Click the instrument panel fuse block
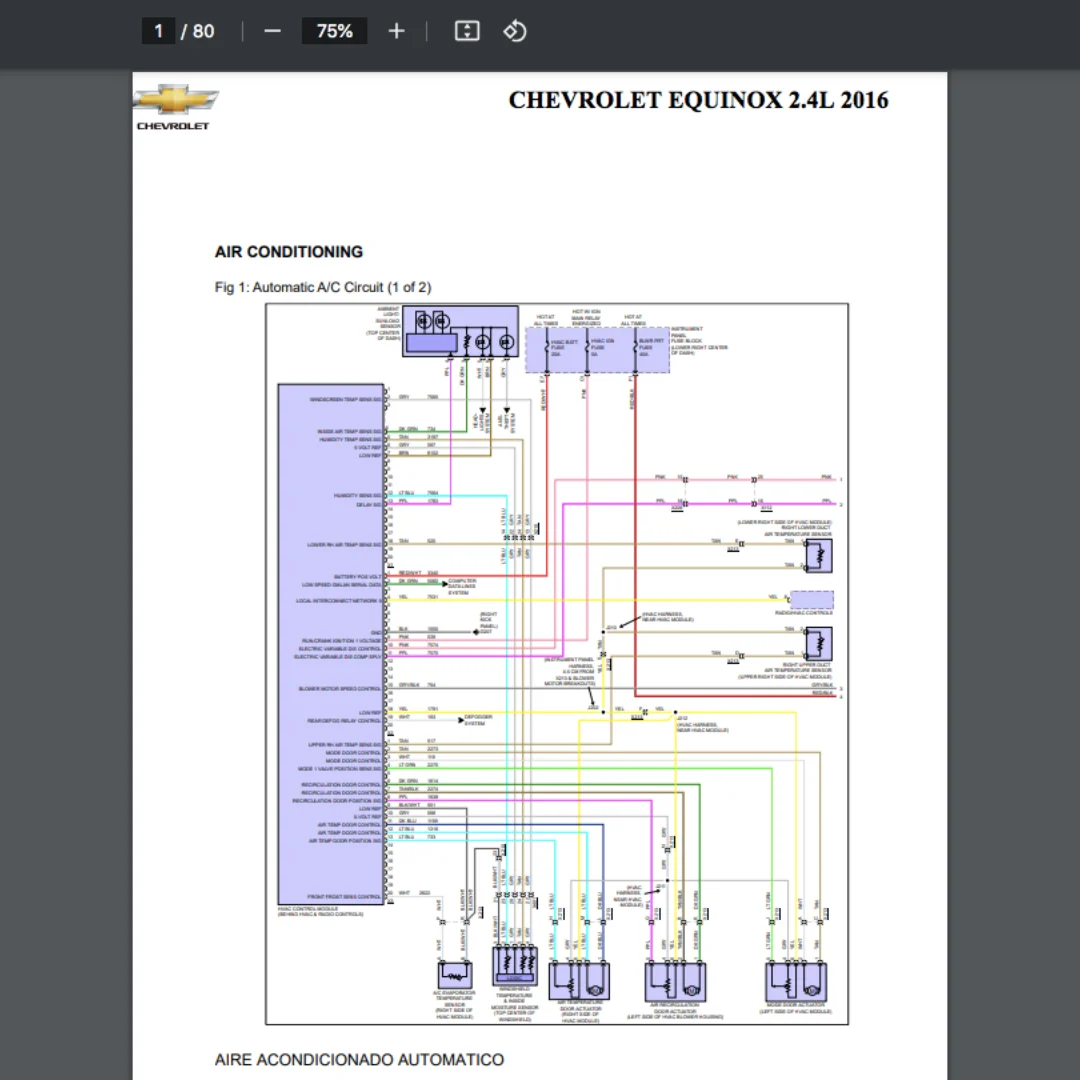 pyautogui.click(x=597, y=350)
